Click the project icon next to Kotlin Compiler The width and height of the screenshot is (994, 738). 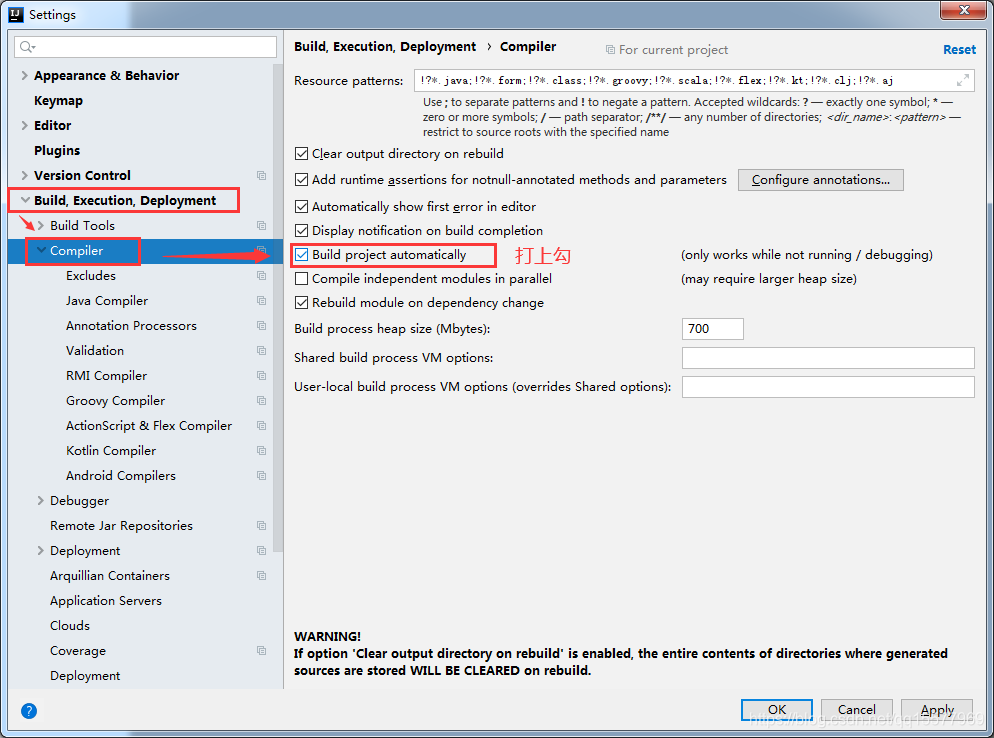(x=260, y=450)
